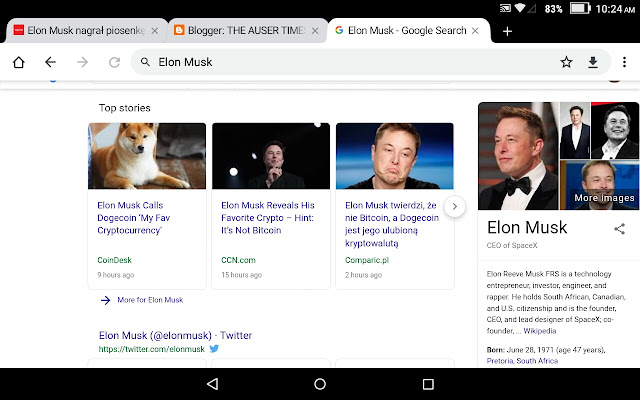Screen dimensions: 640x400
Task: Tap the CoinDesk source label
Action: click(x=114, y=260)
